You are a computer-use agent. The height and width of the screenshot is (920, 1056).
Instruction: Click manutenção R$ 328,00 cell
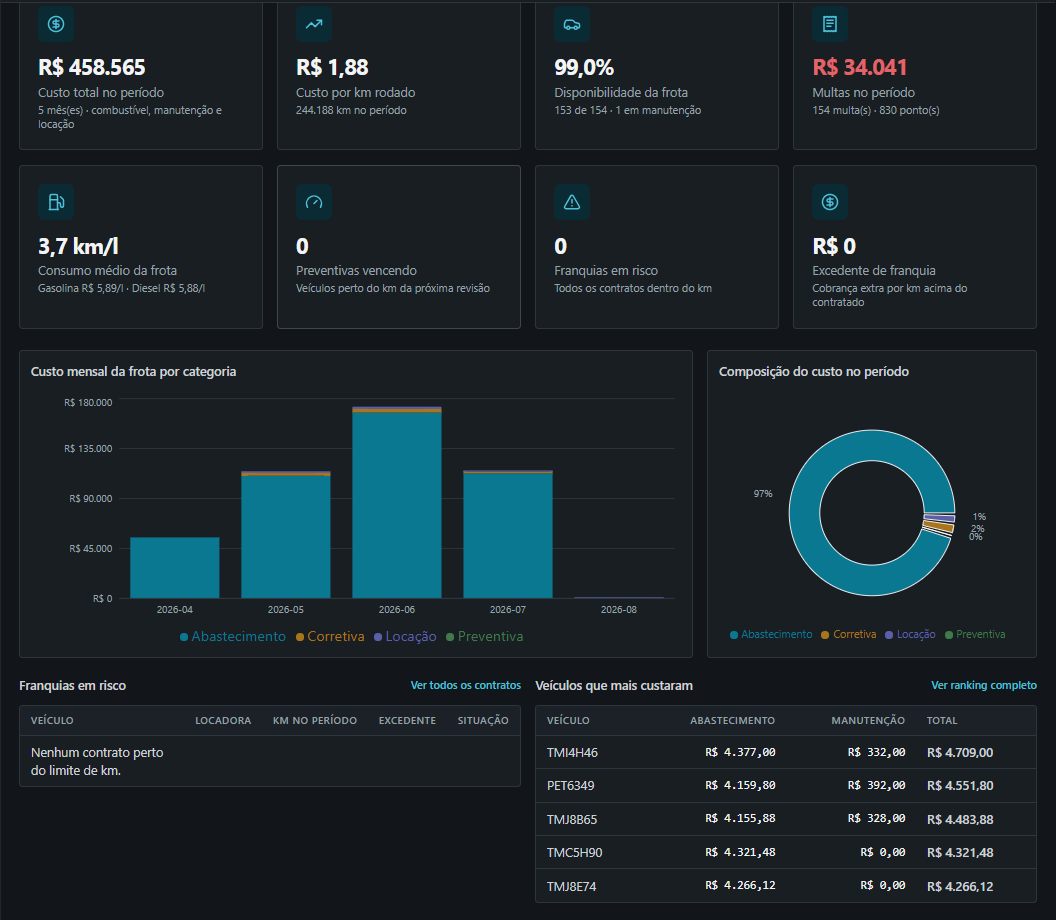pyautogui.click(x=876, y=818)
